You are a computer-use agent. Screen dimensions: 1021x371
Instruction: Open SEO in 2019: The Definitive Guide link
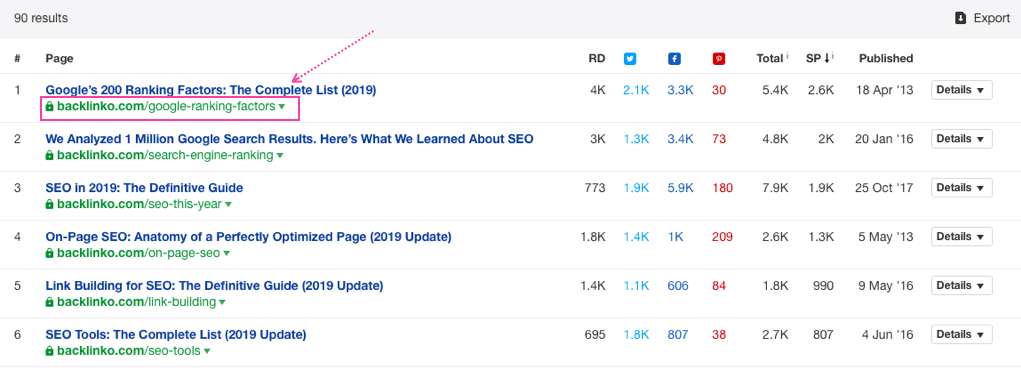coord(144,187)
